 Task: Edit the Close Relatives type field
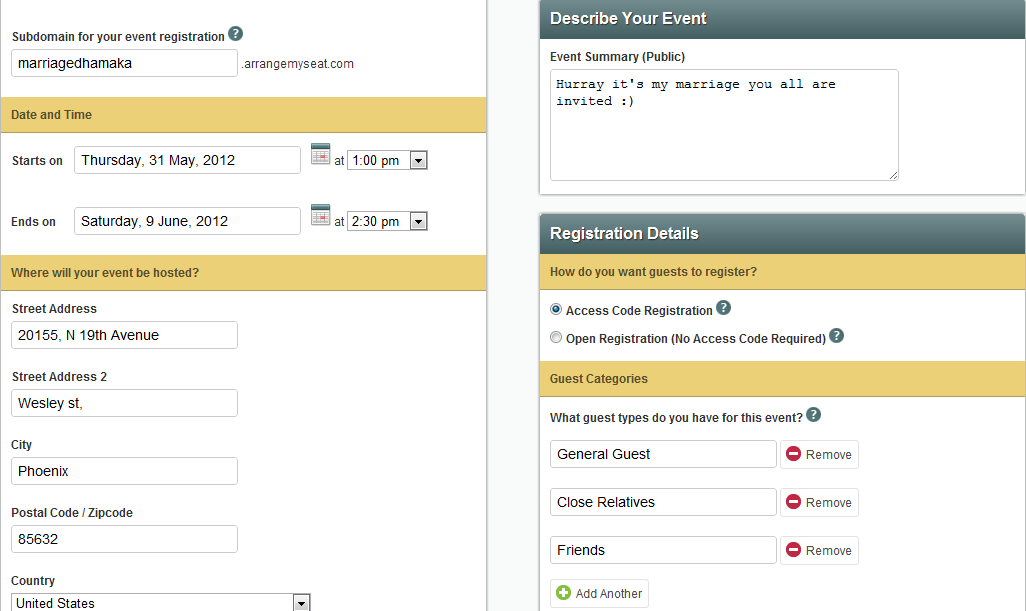coord(663,502)
